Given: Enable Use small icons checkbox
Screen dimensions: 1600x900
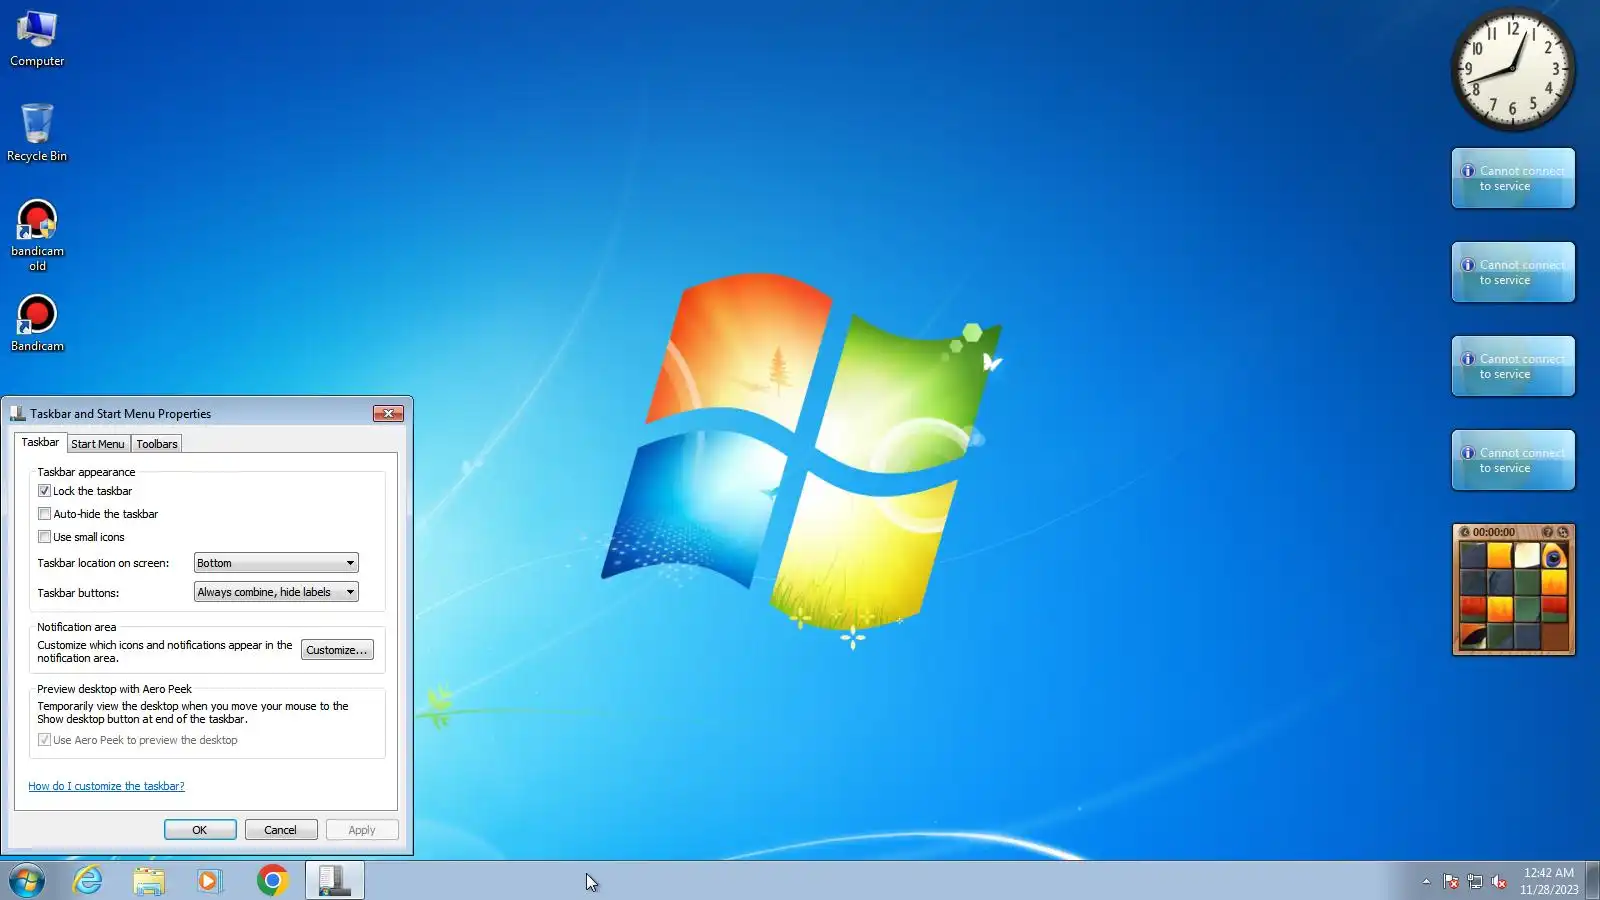Looking at the screenshot, I should click(x=44, y=537).
